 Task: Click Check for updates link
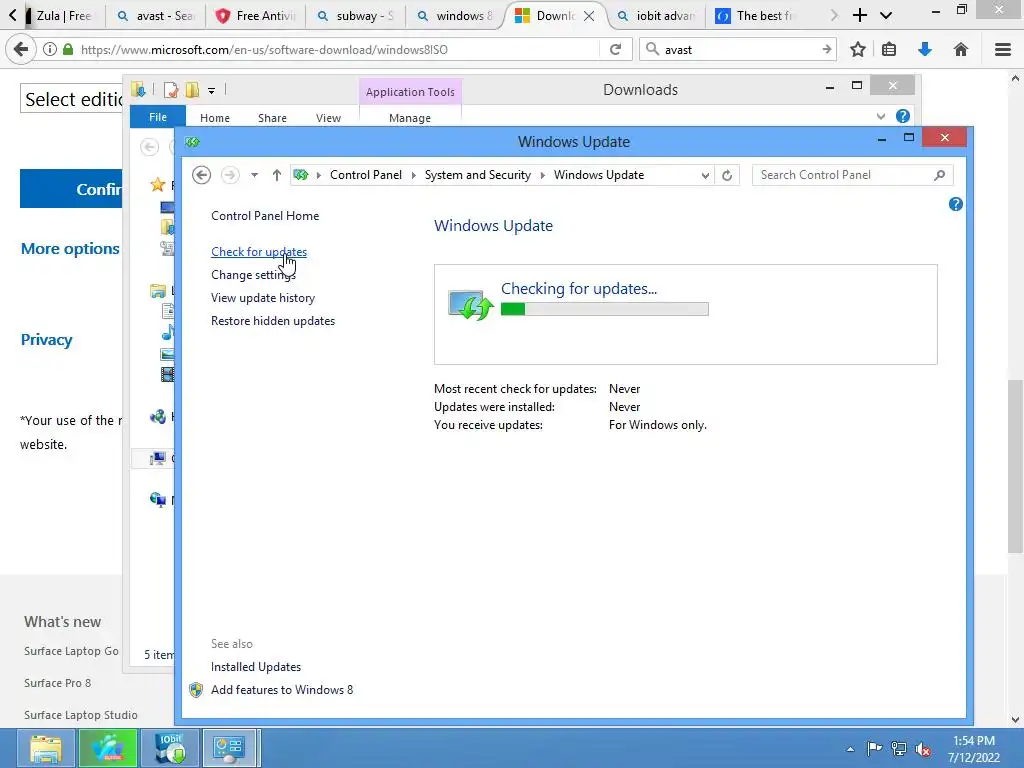259,252
